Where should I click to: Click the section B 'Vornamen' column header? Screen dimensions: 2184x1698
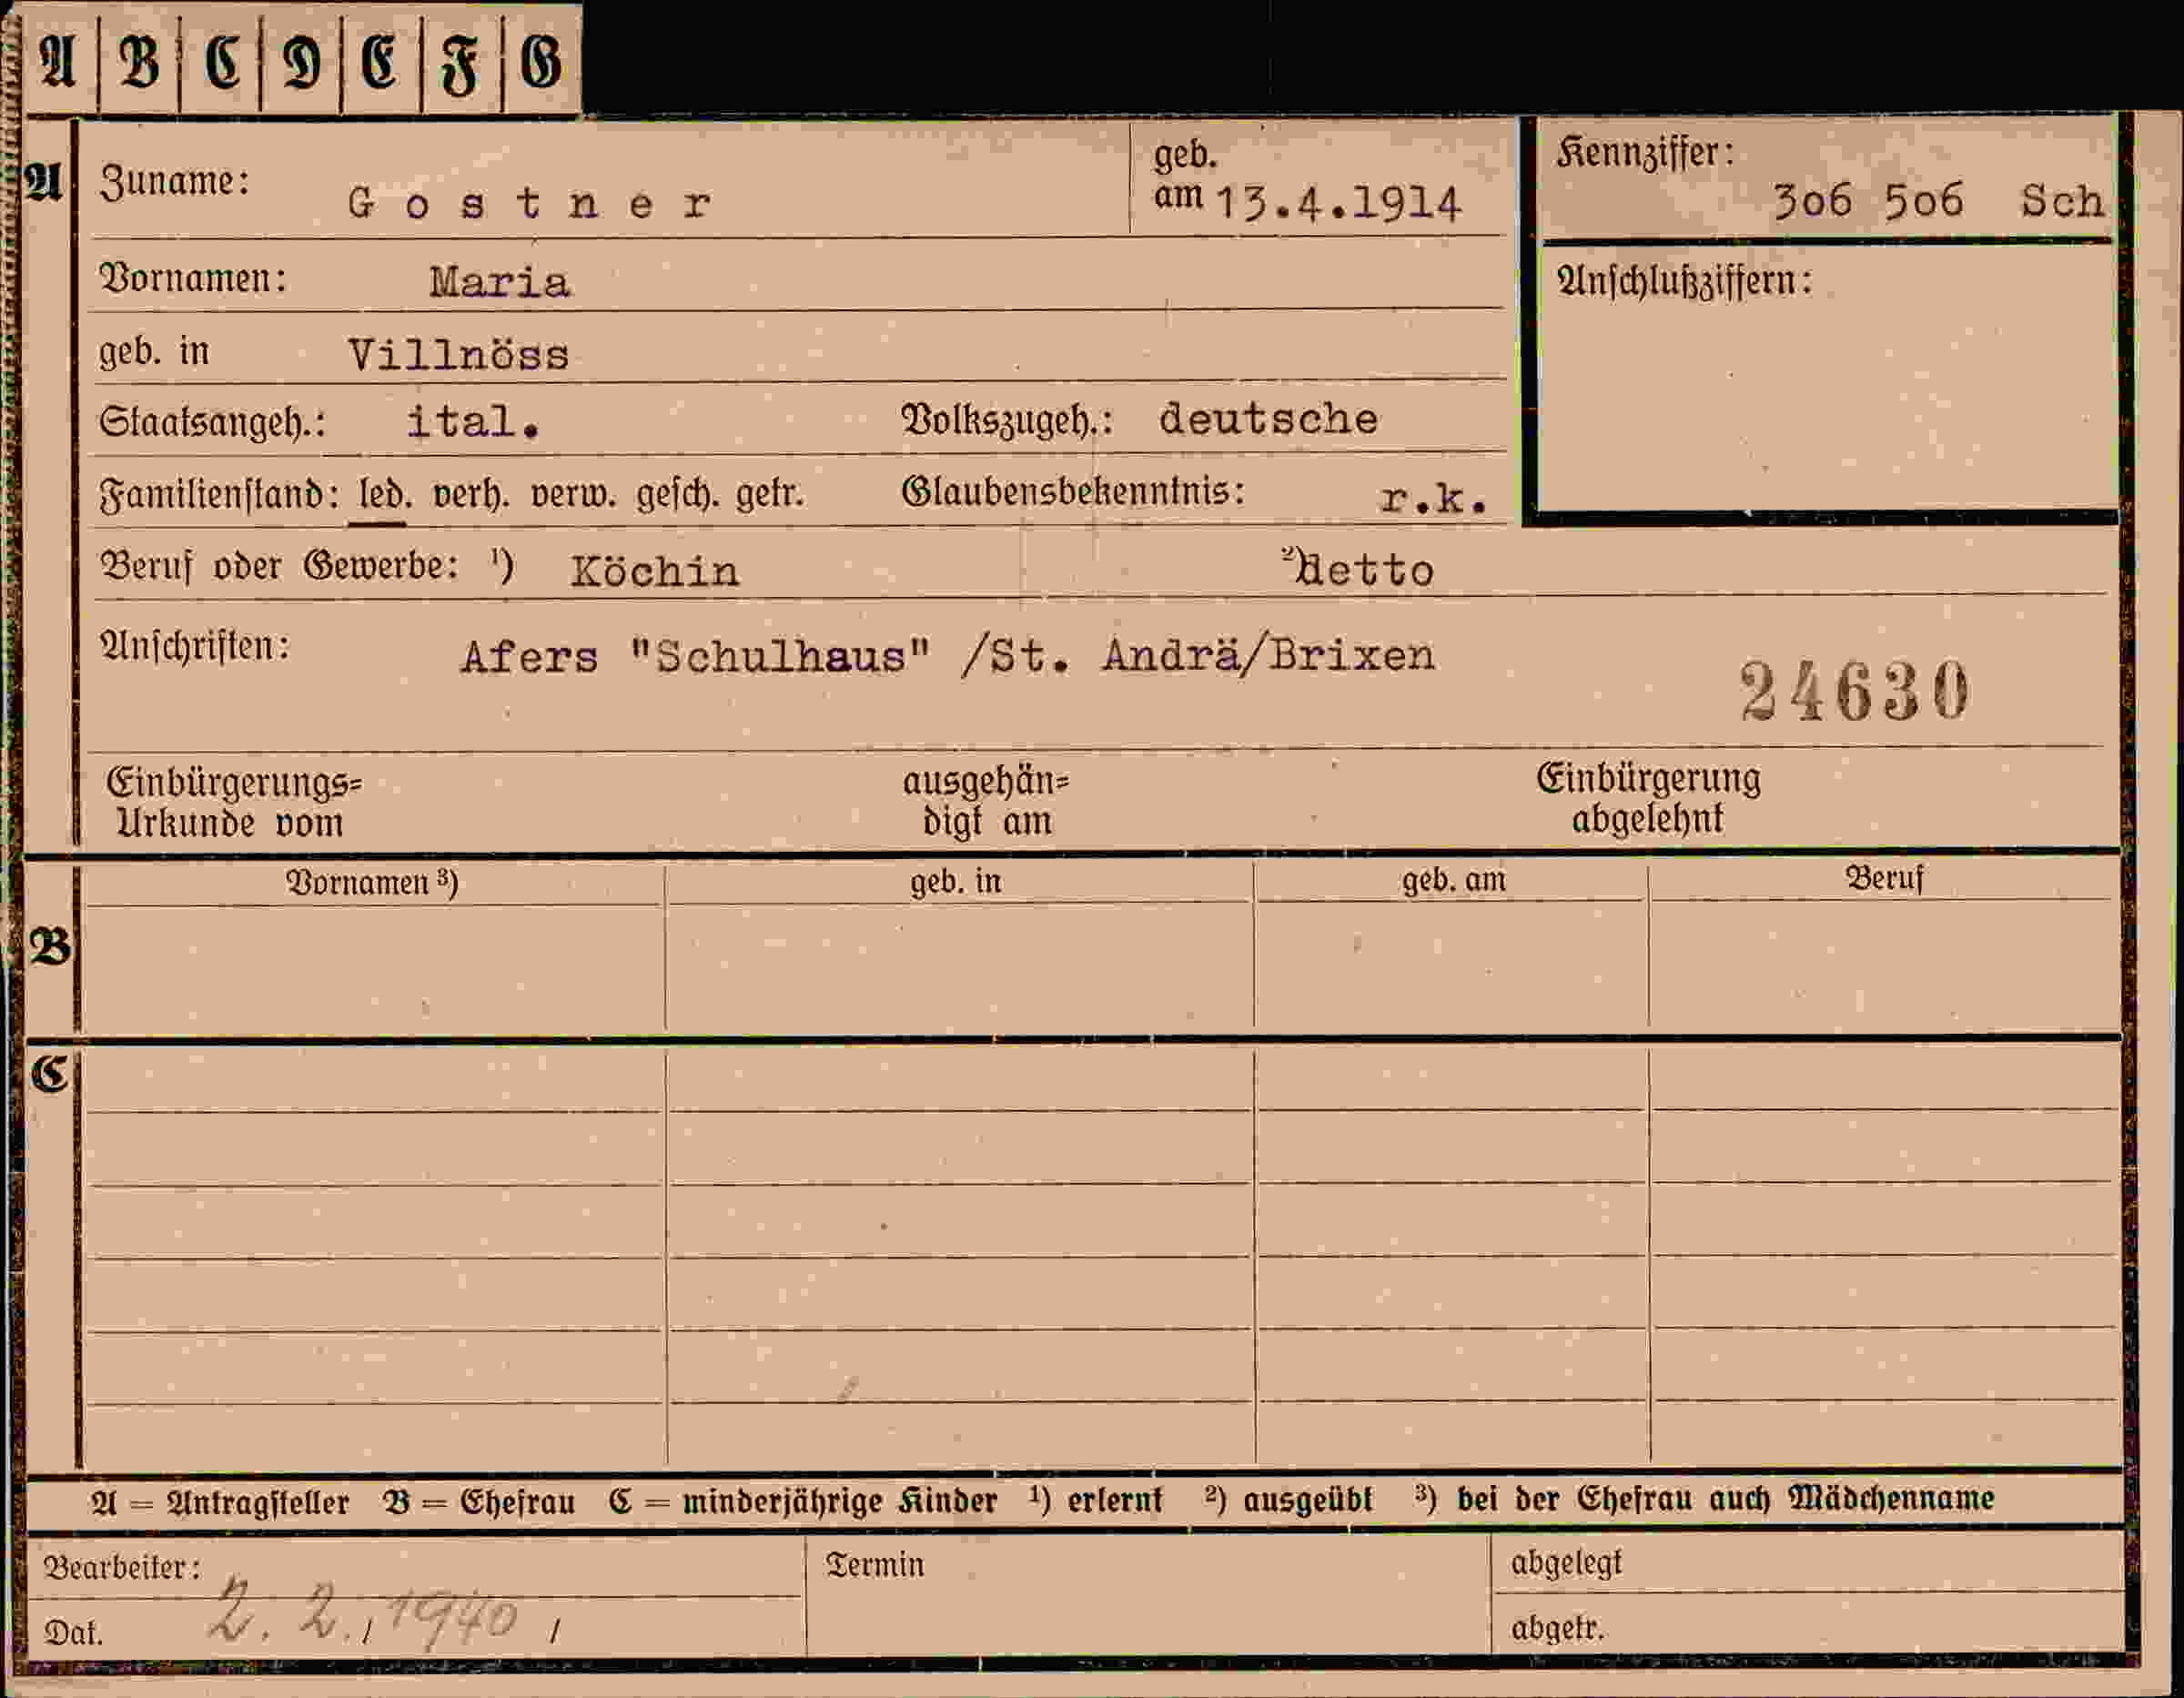coord(372,883)
